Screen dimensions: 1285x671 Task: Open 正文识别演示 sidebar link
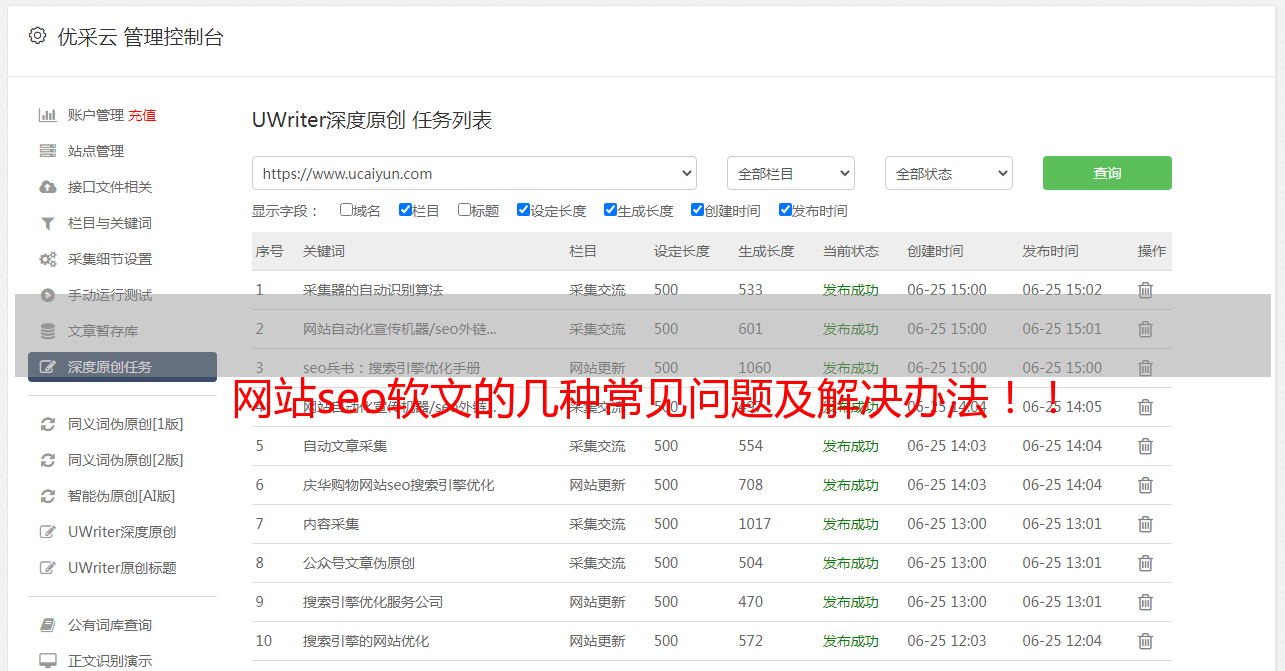(x=110, y=661)
